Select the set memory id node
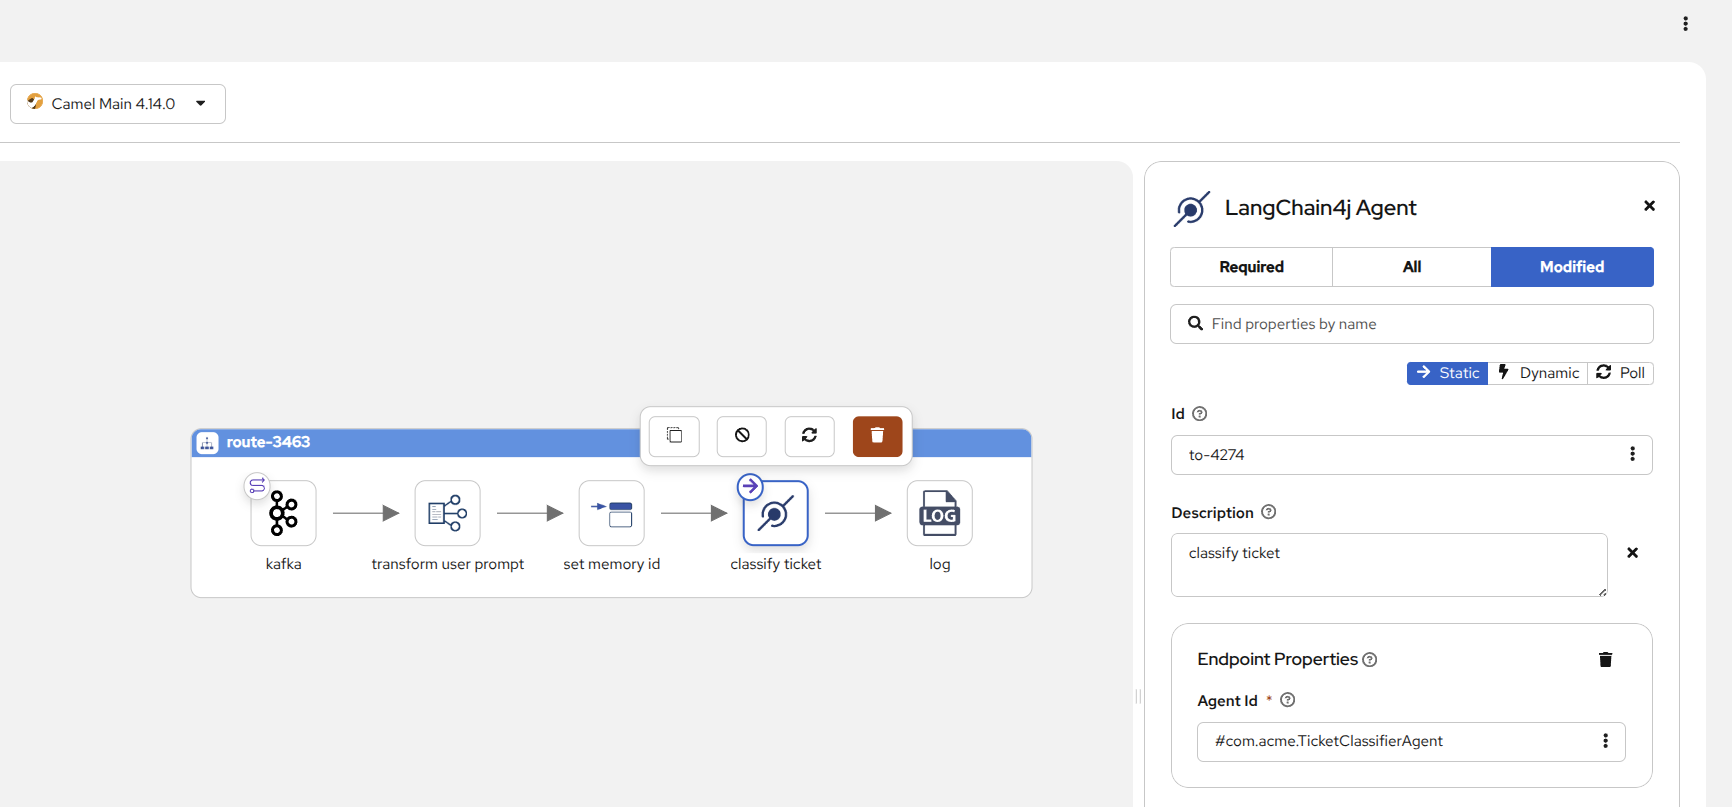The width and height of the screenshot is (1733, 807). point(611,513)
